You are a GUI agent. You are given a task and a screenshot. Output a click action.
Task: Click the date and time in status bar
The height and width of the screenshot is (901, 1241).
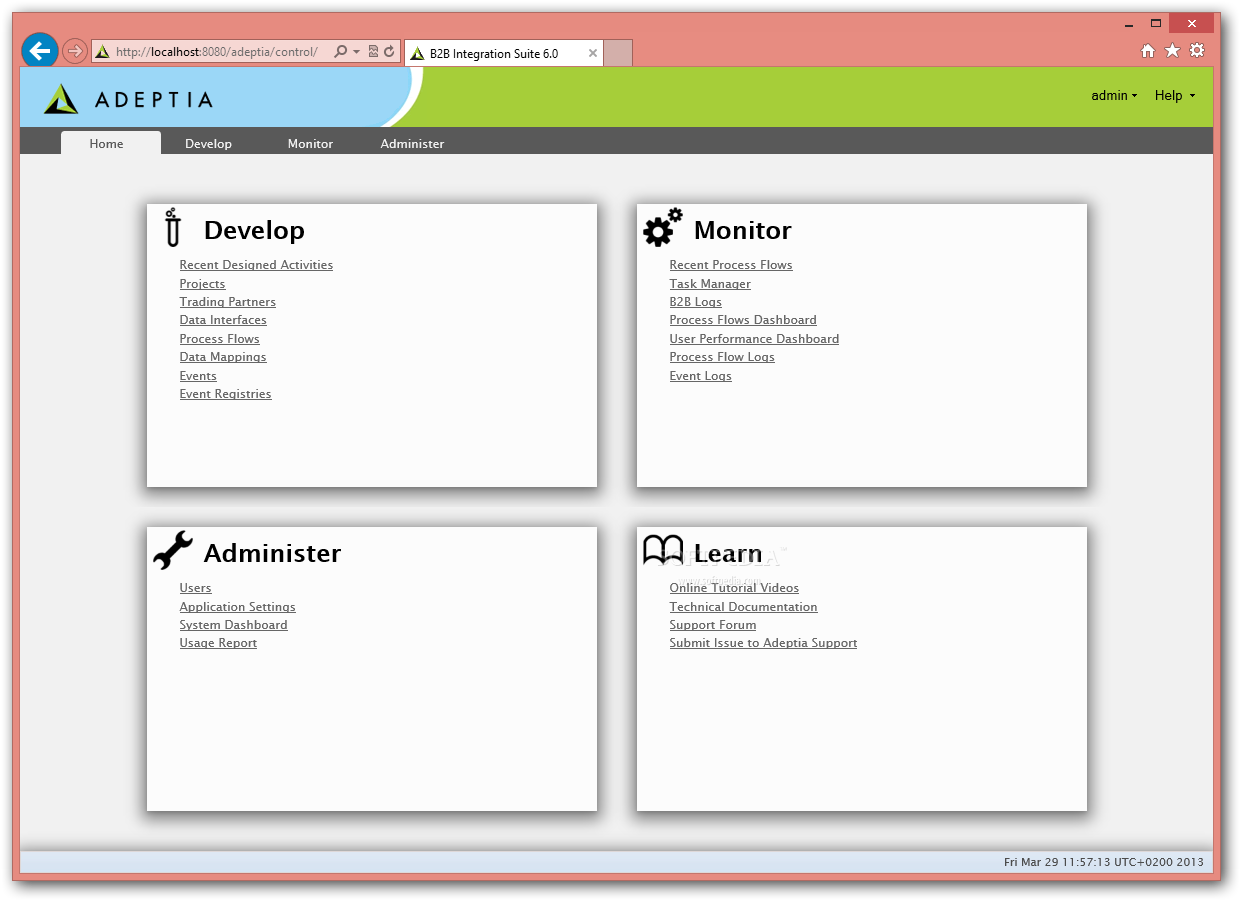click(x=1104, y=862)
